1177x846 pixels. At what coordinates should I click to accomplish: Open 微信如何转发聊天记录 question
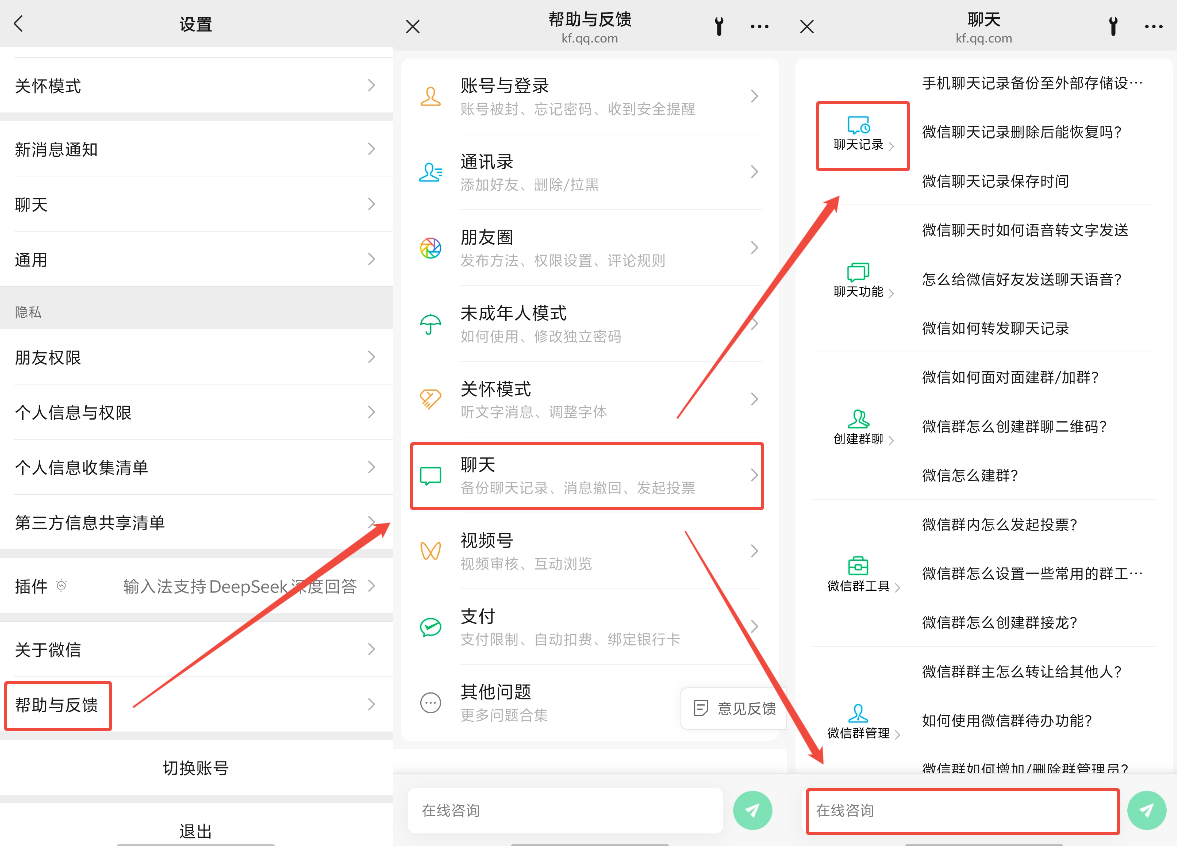(x=995, y=328)
